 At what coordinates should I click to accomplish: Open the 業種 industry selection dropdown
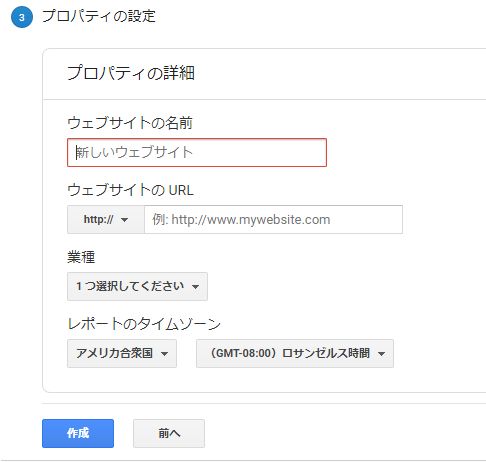137,287
